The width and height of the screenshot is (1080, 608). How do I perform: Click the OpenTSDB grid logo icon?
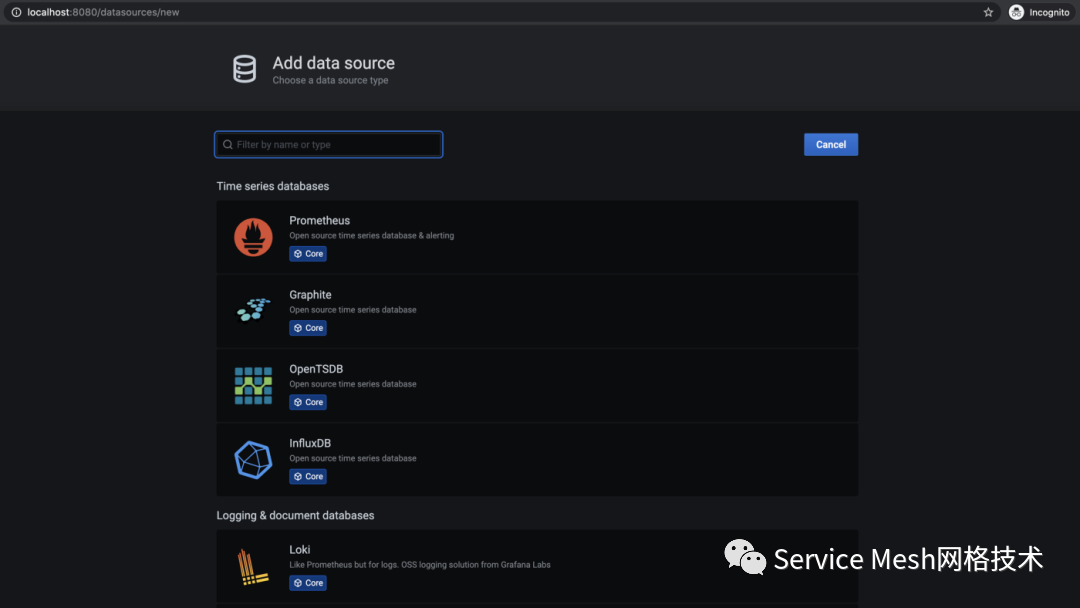point(253,385)
